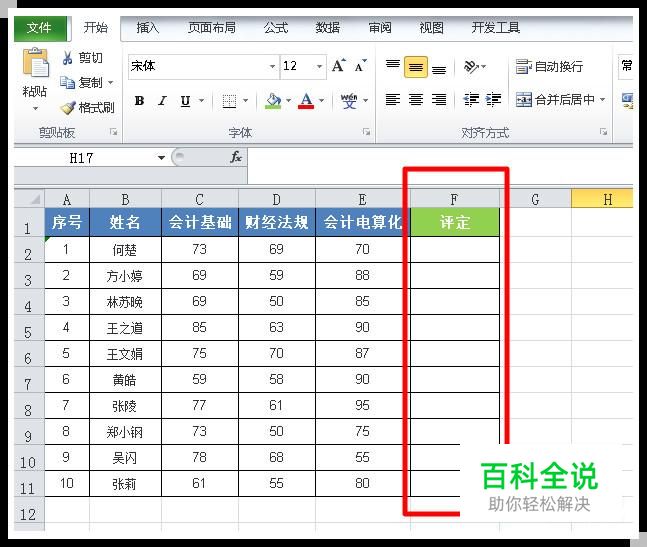Decrease indent icon
Viewport: 647px width, 547px height.
pyautogui.click(x=471, y=99)
